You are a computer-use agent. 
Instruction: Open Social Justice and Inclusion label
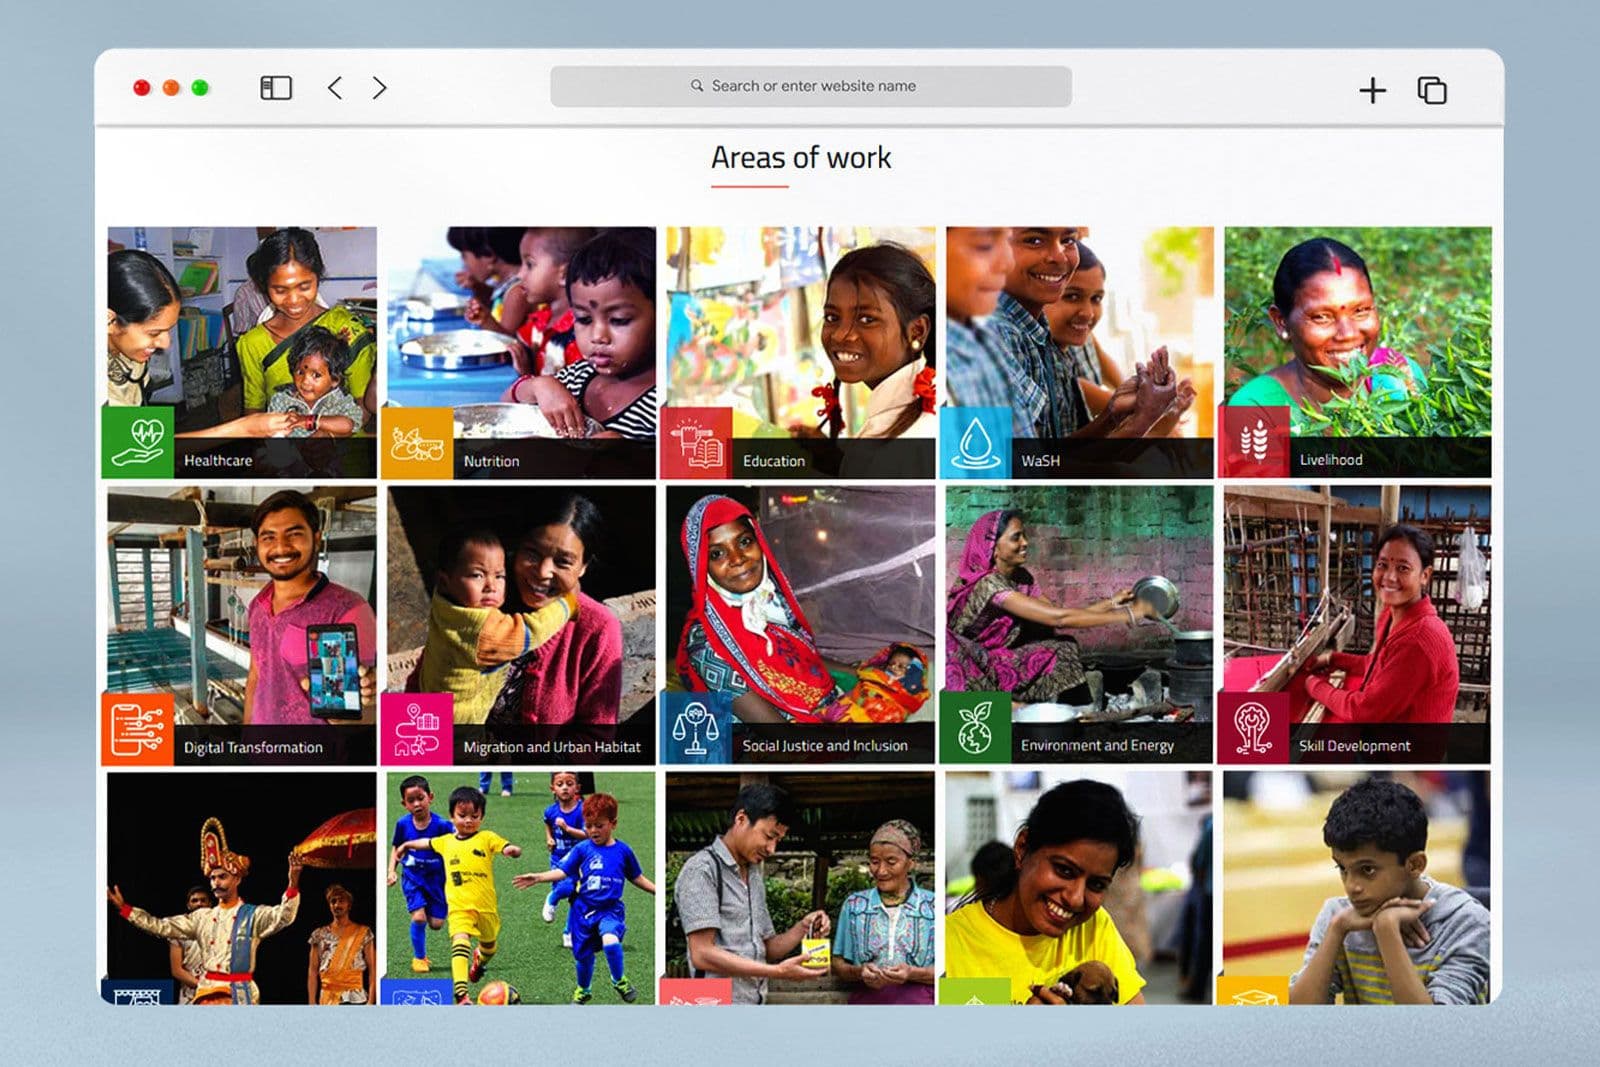(825, 746)
